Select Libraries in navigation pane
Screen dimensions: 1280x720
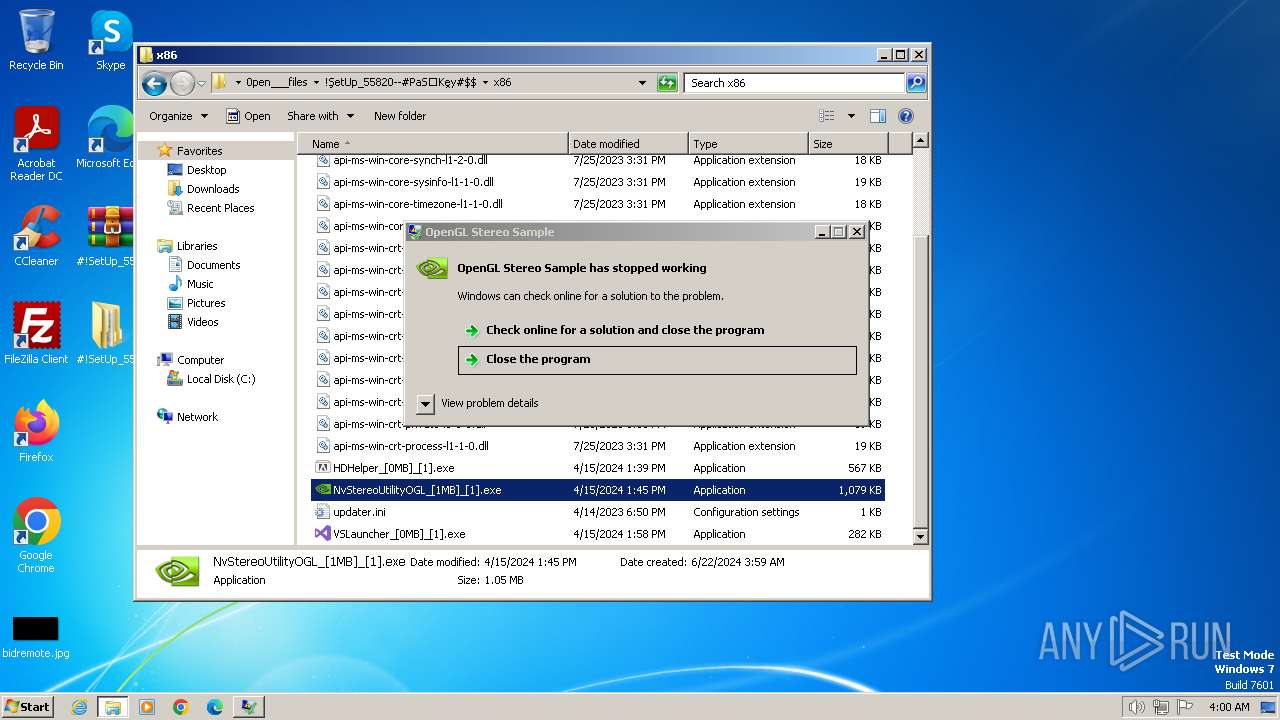[x=187, y=246]
